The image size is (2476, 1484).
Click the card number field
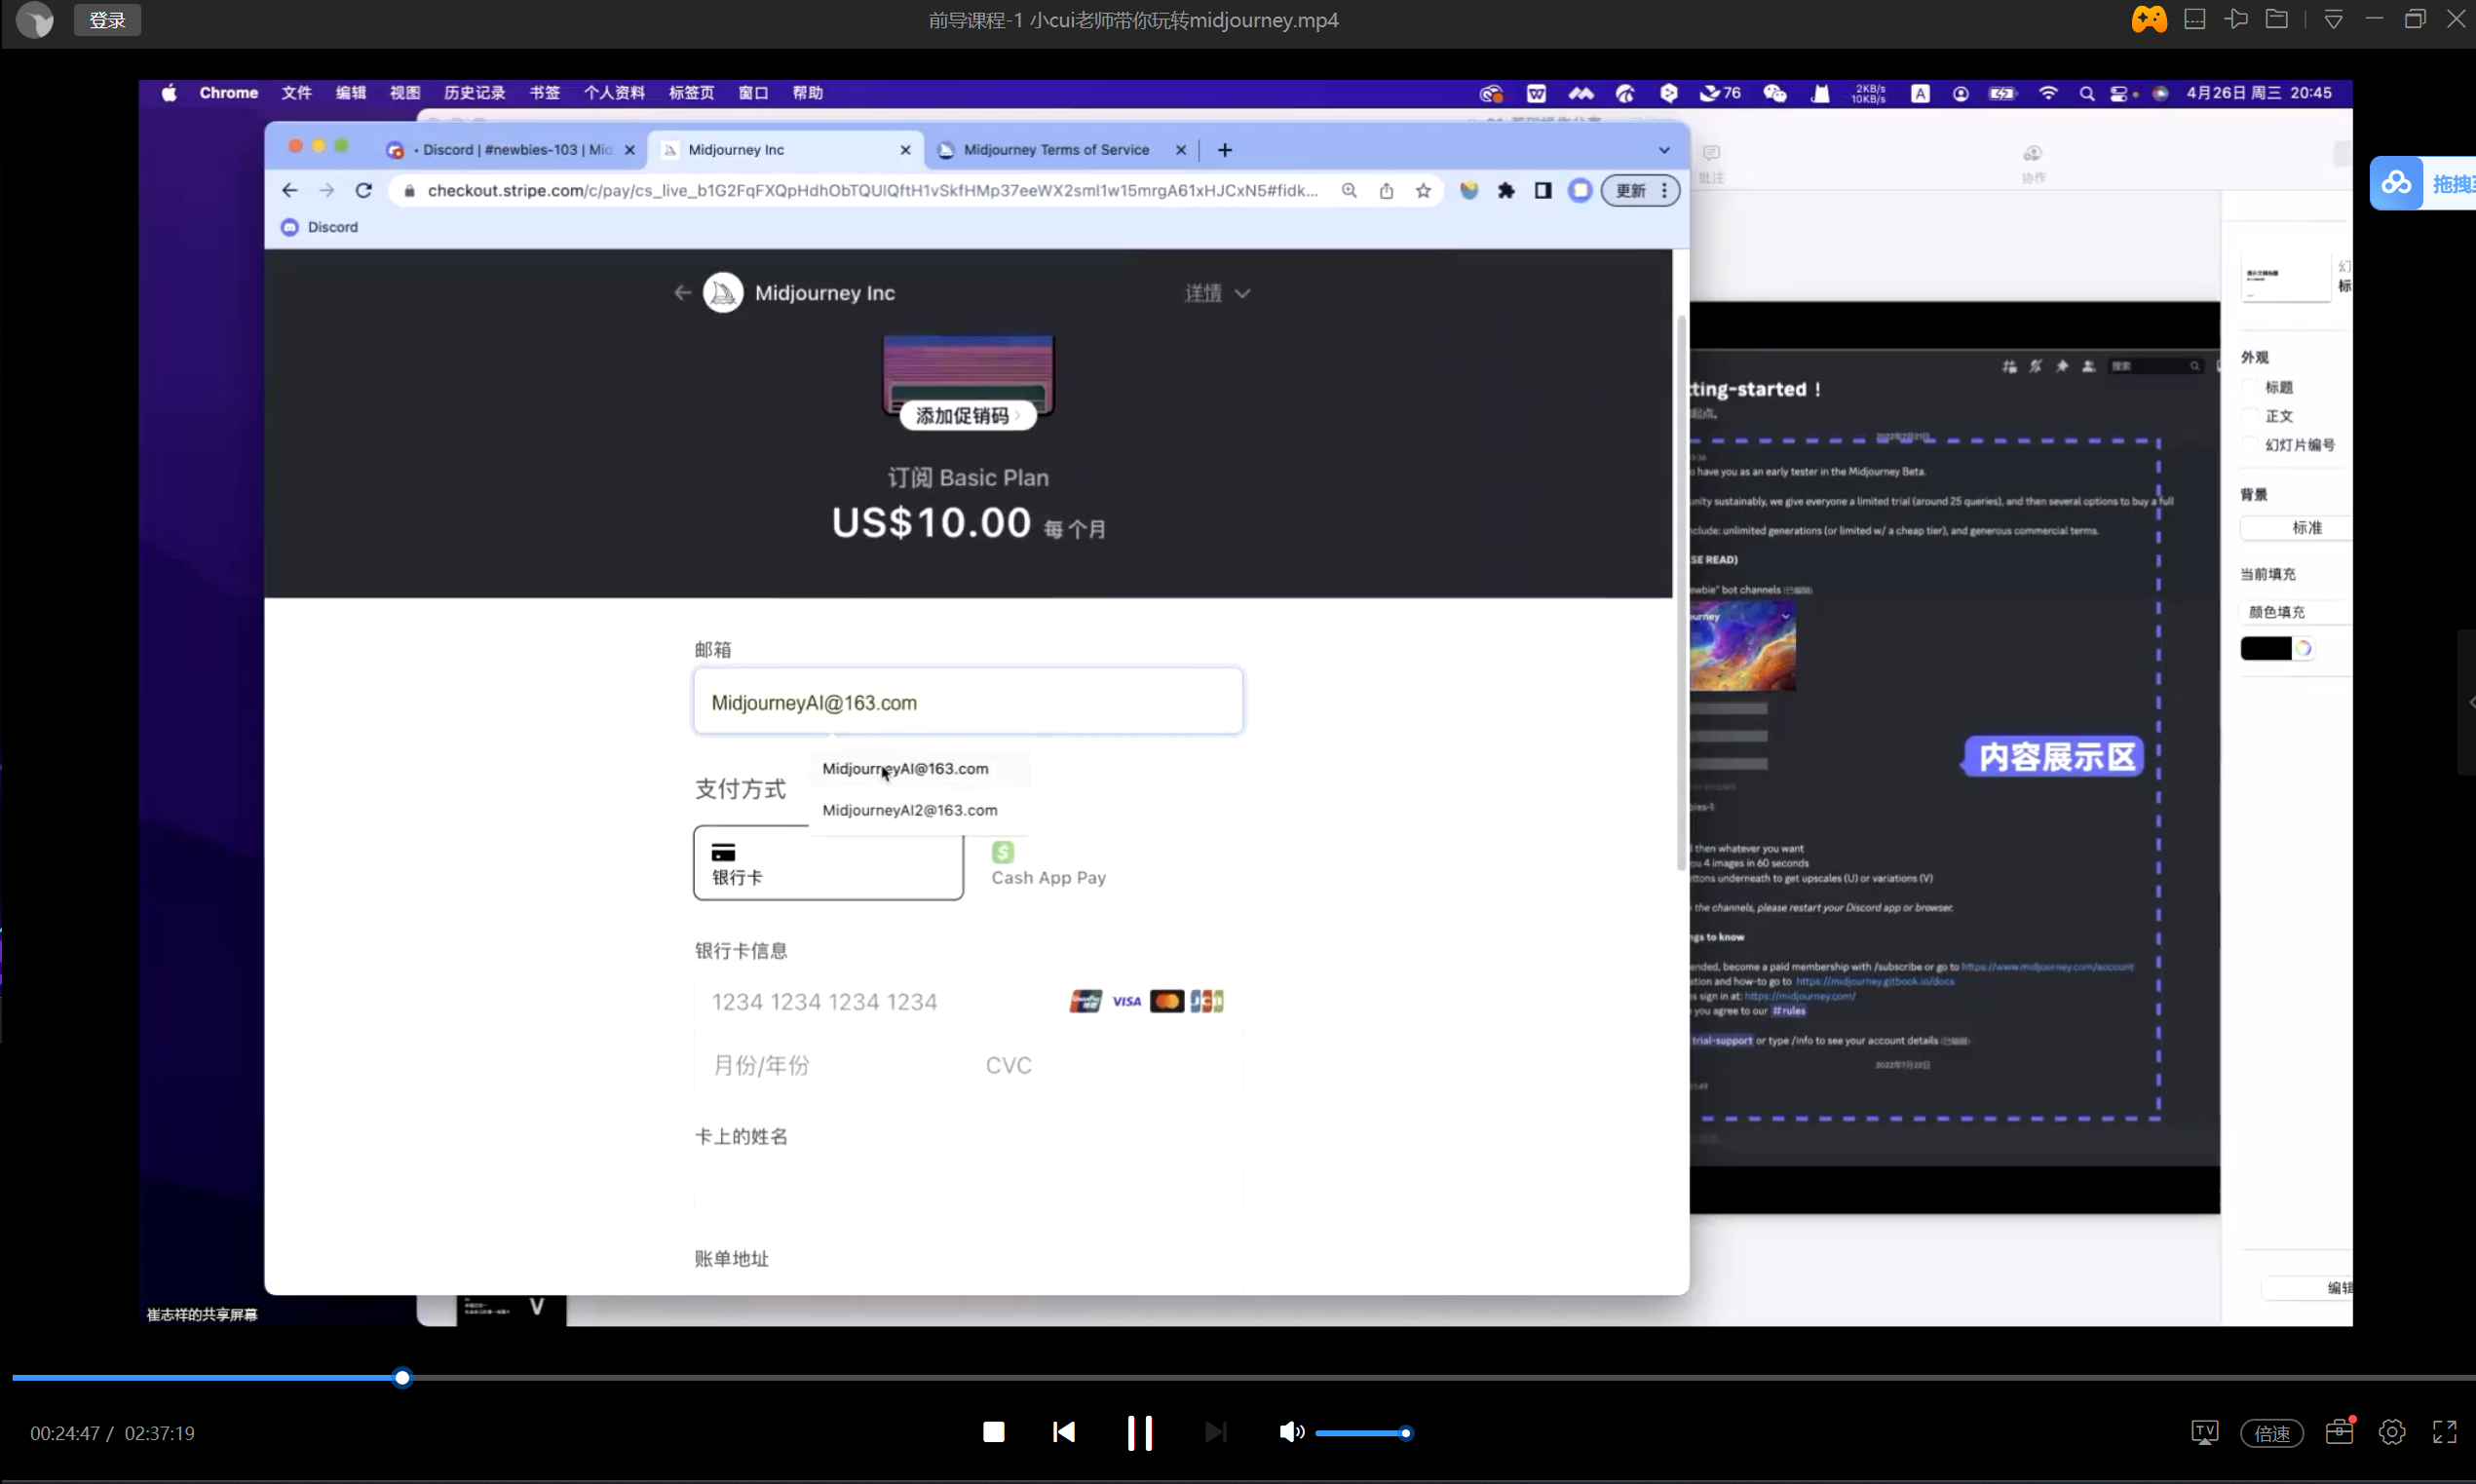click(967, 1002)
